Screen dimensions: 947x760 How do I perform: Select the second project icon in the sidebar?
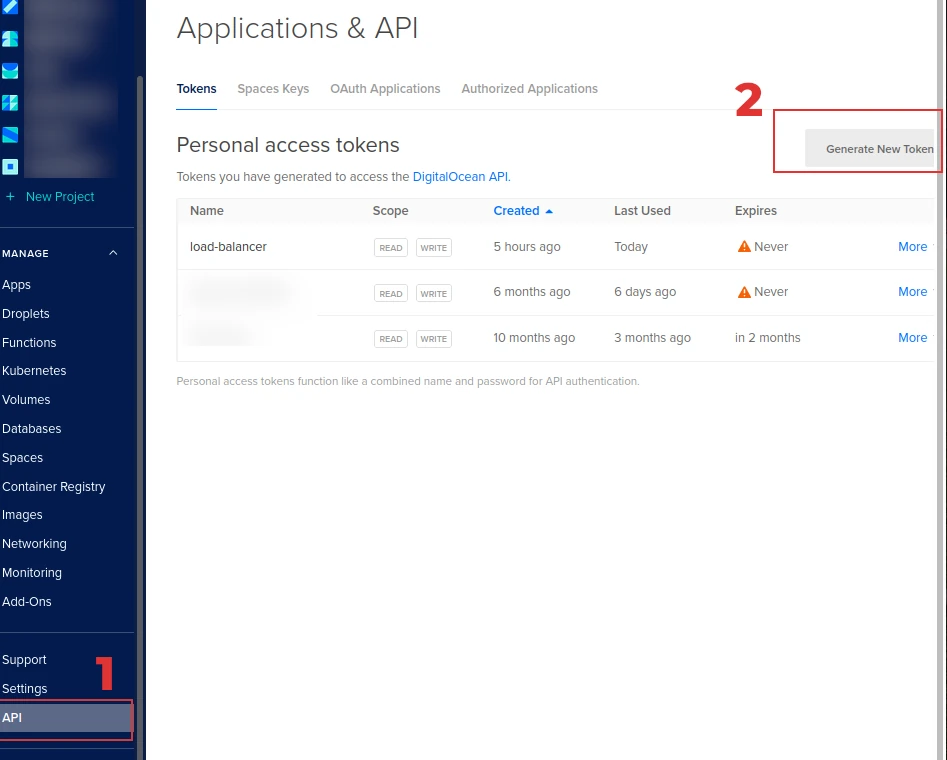tap(12, 38)
